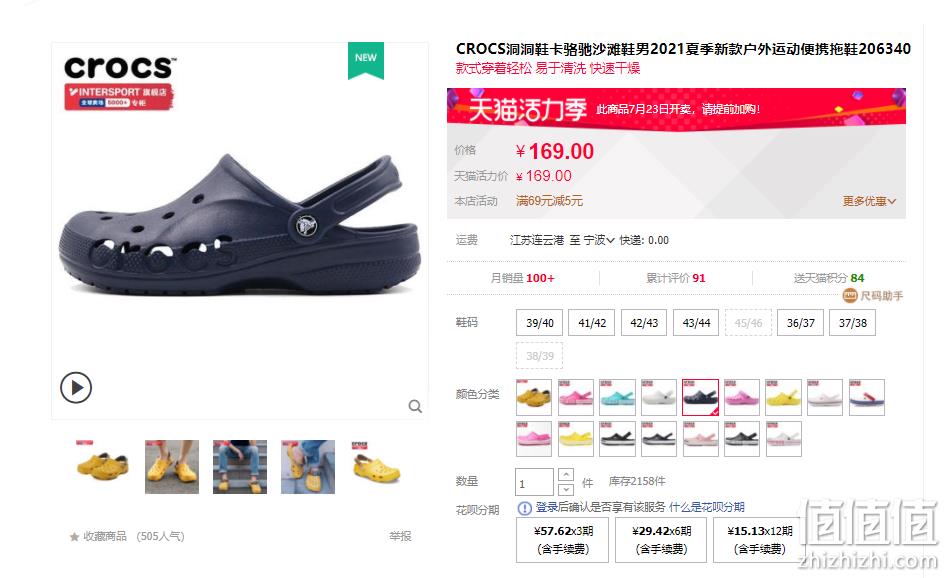947x578 pixels.
Task: Open the 什么是花呗分期 link
Action: coord(707,507)
